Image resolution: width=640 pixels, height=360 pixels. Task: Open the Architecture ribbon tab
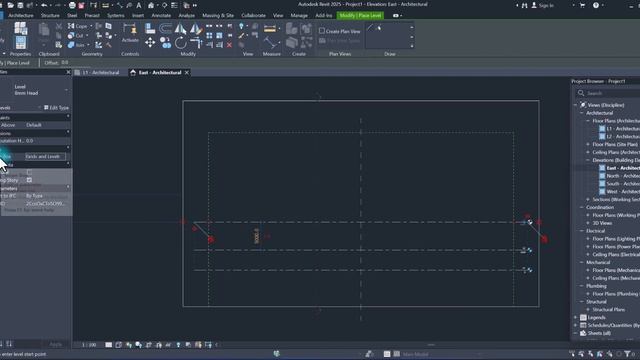pyautogui.click(x=21, y=16)
